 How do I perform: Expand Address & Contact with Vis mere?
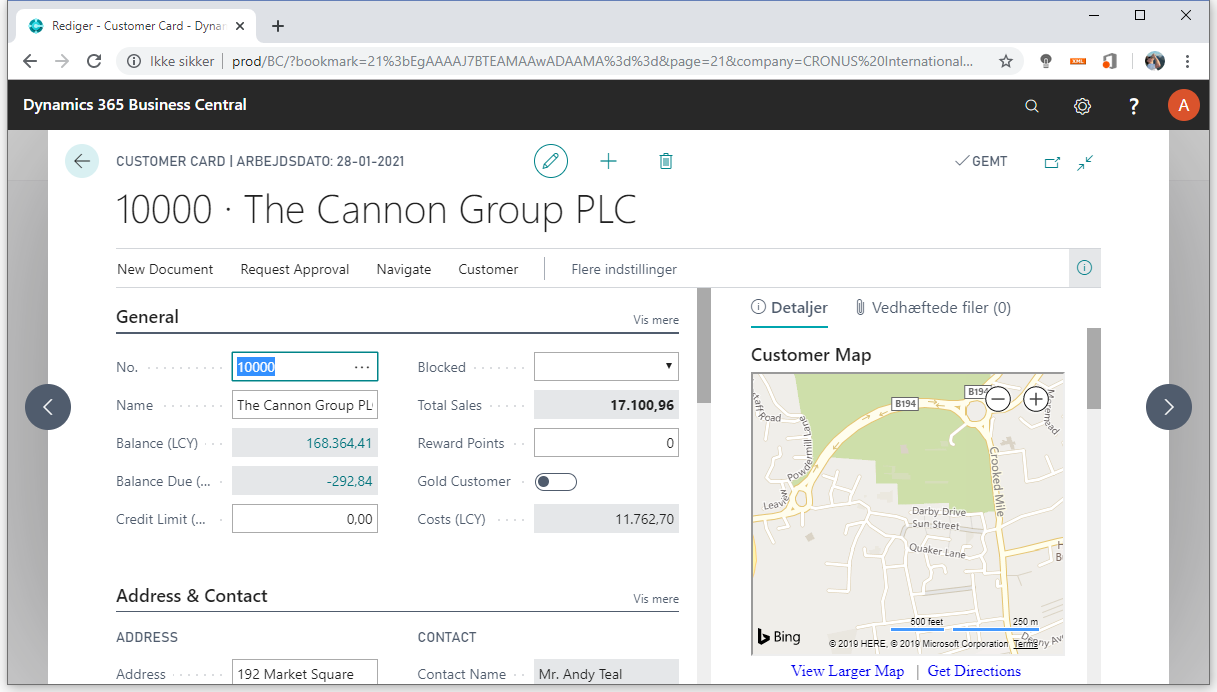pos(656,599)
